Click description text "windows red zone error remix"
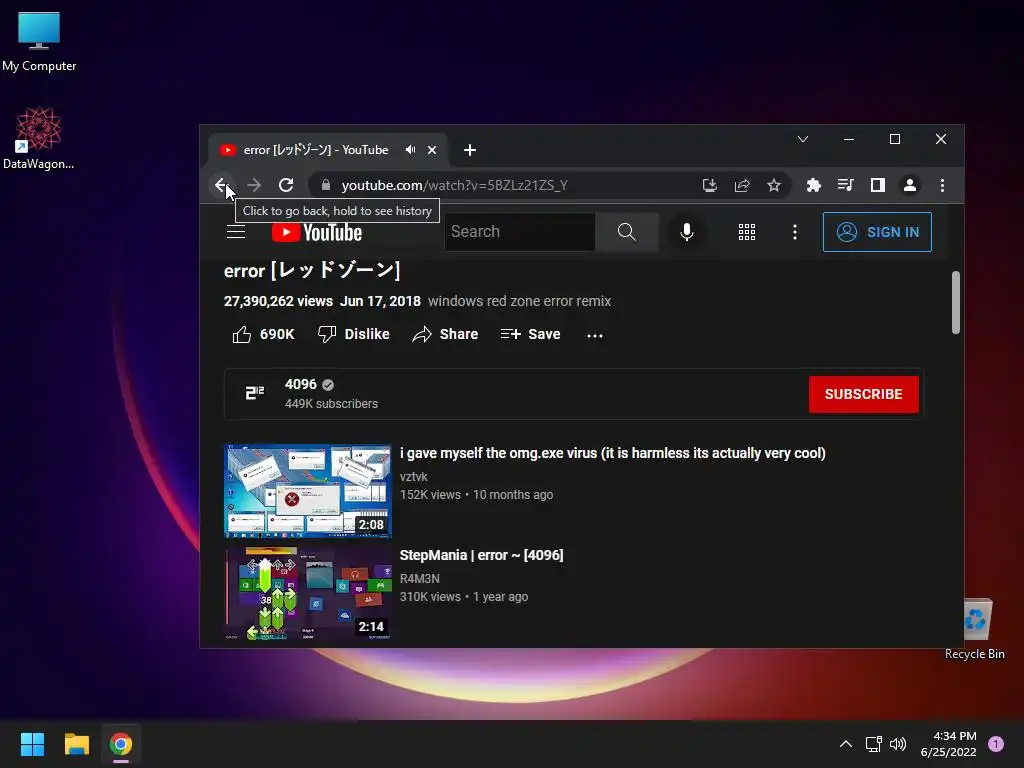Screen dimensions: 1024x768 519,301
